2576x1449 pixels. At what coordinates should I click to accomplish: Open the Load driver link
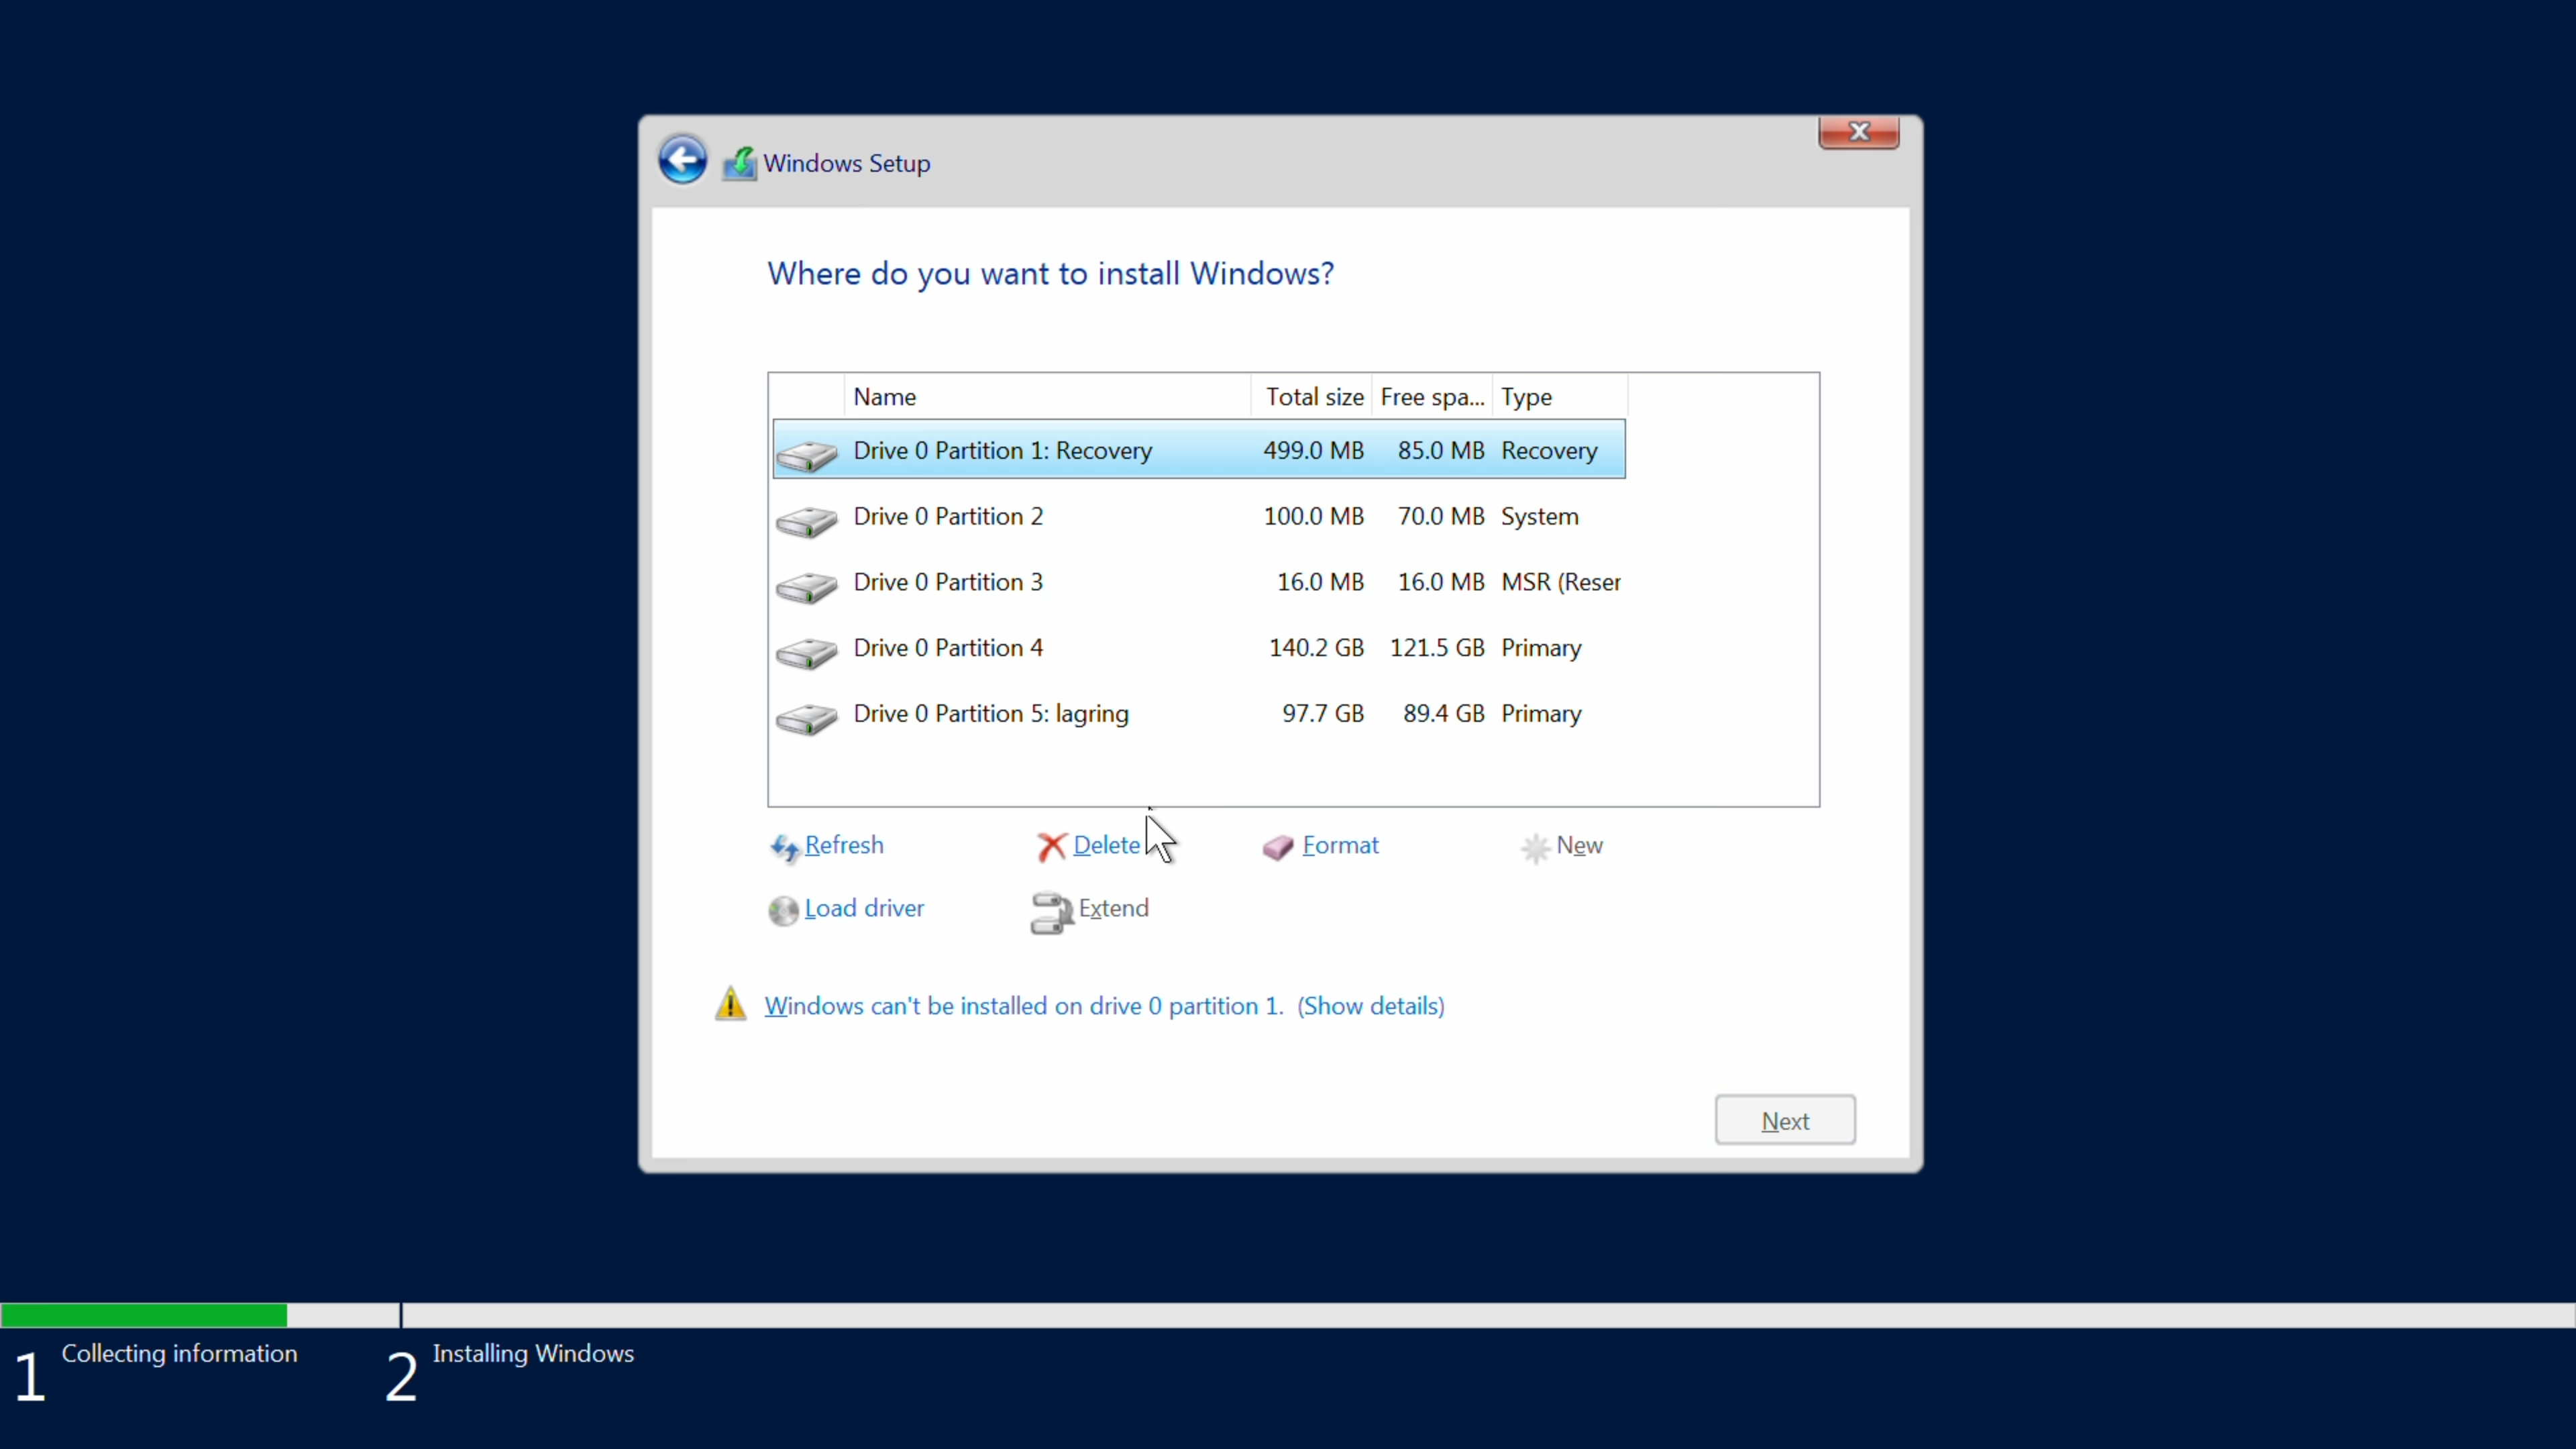pyautogui.click(x=864, y=908)
